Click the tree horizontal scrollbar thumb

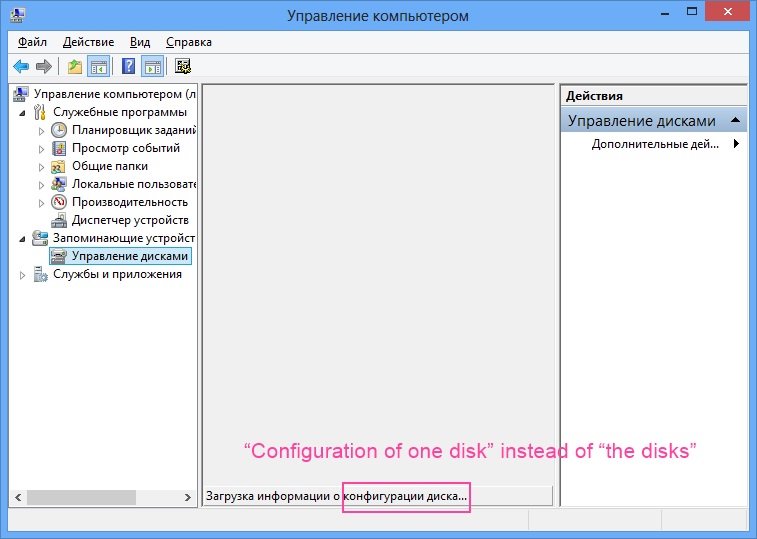click(x=81, y=497)
